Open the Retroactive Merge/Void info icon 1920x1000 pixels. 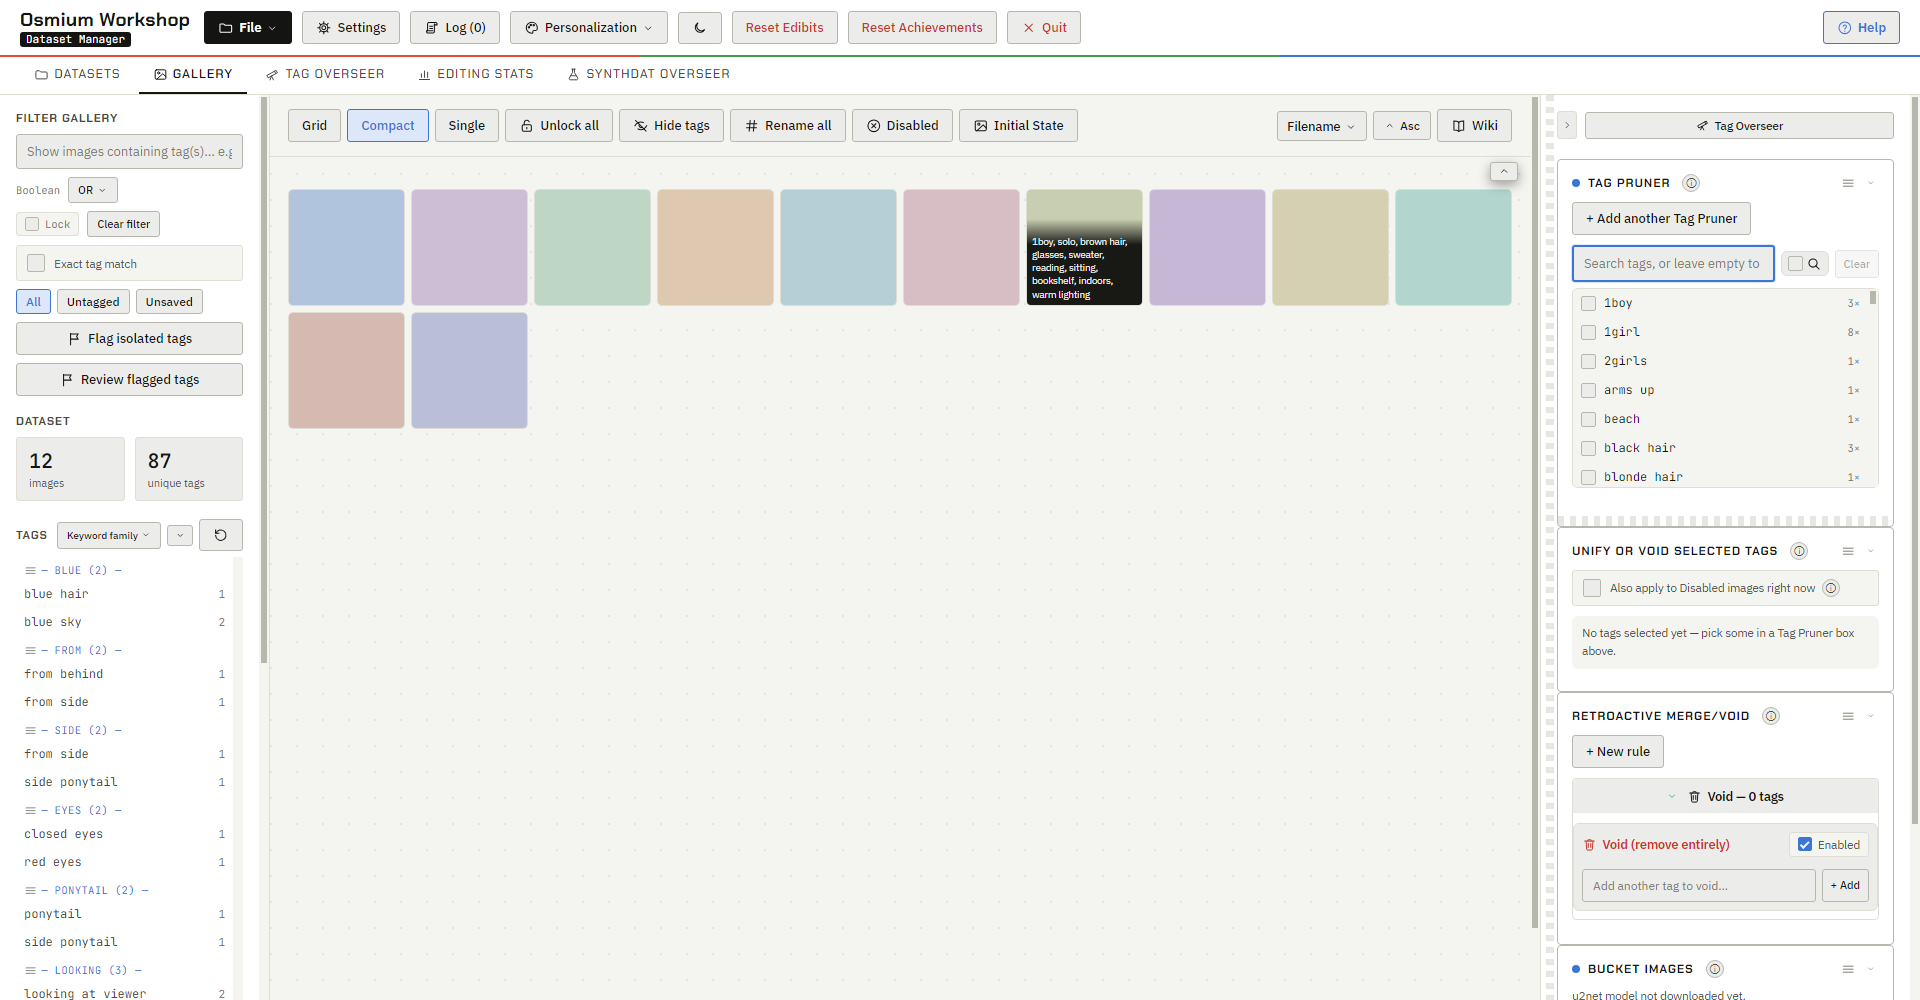(x=1771, y=716)
